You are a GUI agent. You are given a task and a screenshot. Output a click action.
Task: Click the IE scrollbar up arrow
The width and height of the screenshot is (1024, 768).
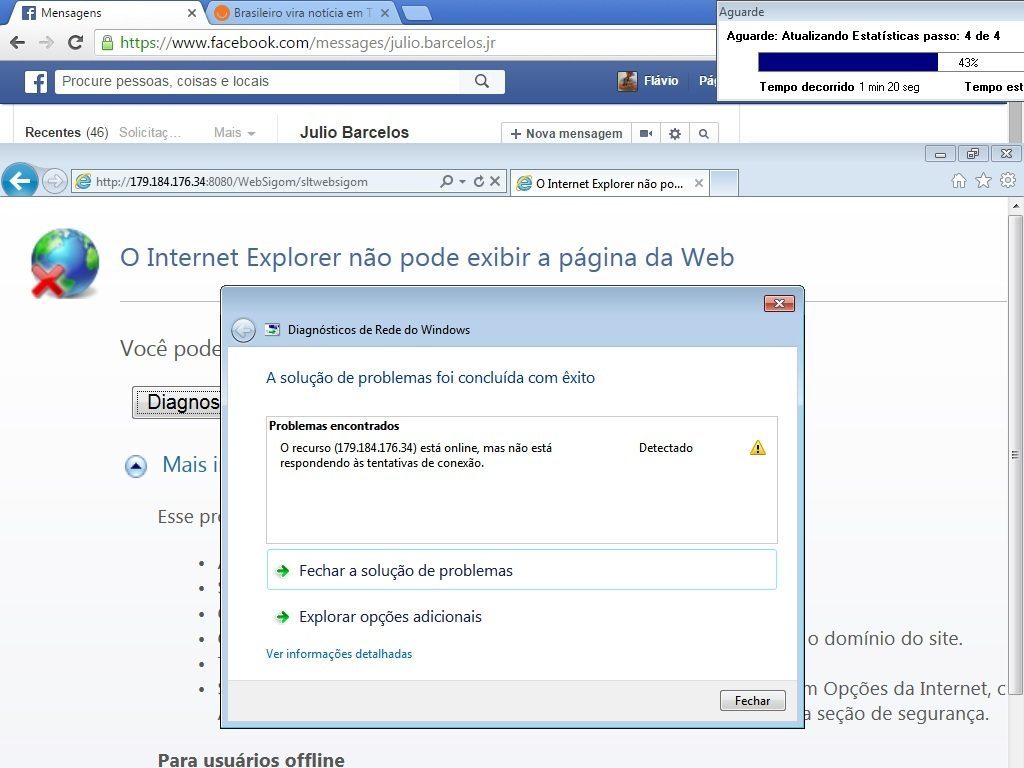1016,206
